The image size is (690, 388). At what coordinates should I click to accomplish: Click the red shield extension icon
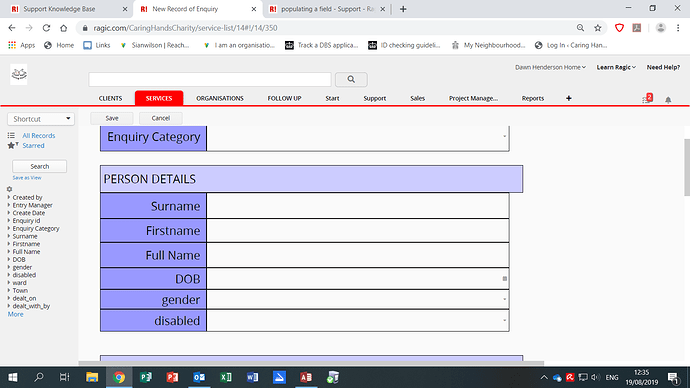coord(619,28)
